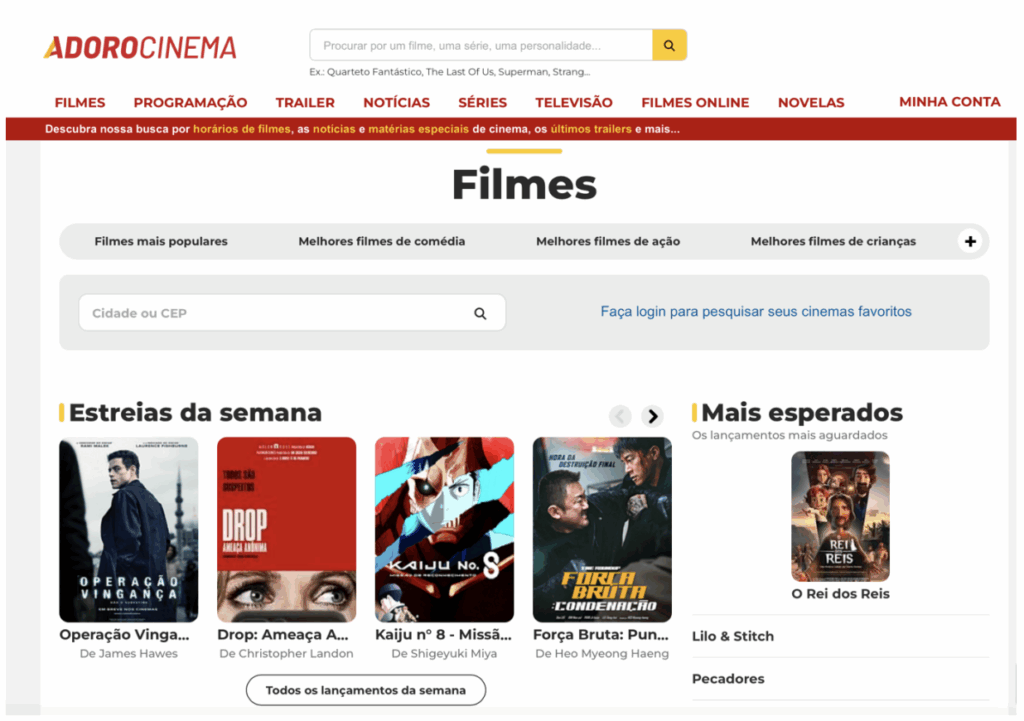This screenshot has width=1024, height=721.
Task: Select Melhores filmes de ação tab
Action: [x=608, y=241]
